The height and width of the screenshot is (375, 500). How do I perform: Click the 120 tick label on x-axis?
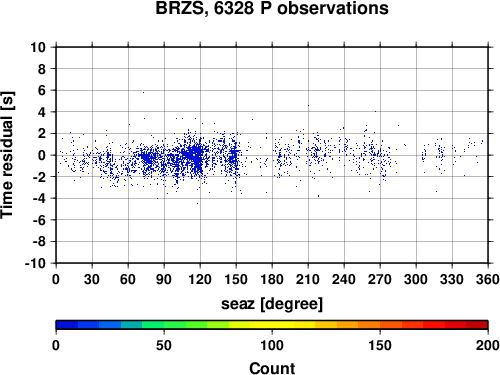point(200,279)
